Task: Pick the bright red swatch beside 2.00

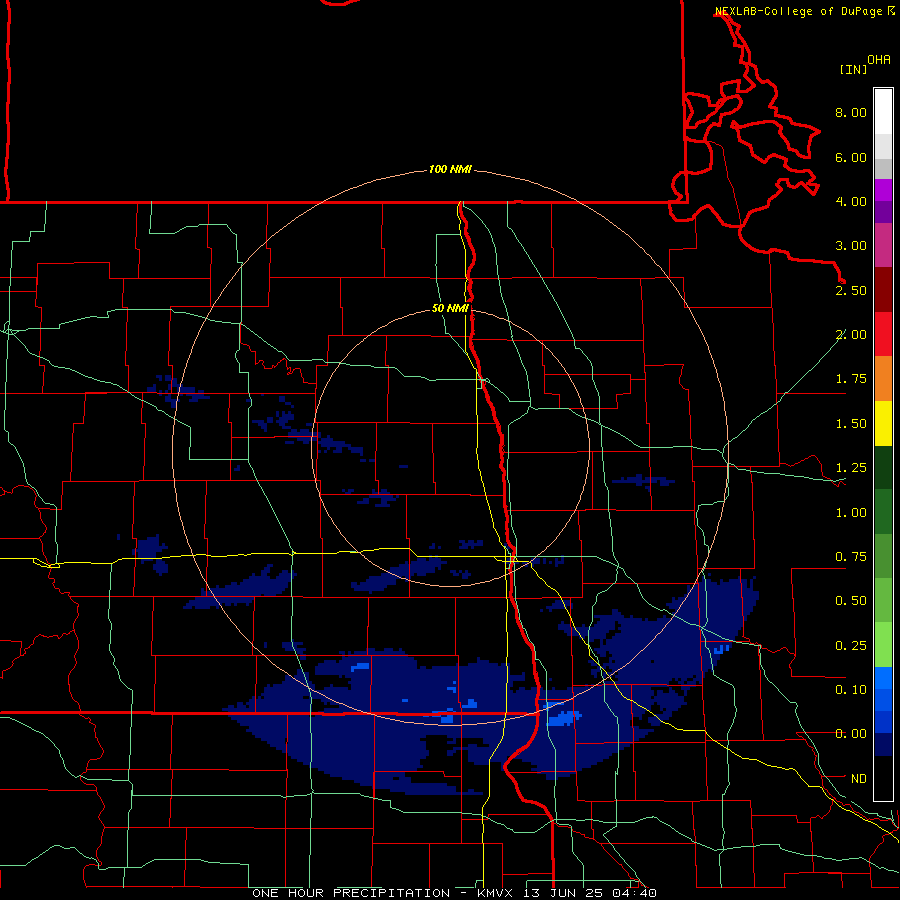Action: coord(883,335)
